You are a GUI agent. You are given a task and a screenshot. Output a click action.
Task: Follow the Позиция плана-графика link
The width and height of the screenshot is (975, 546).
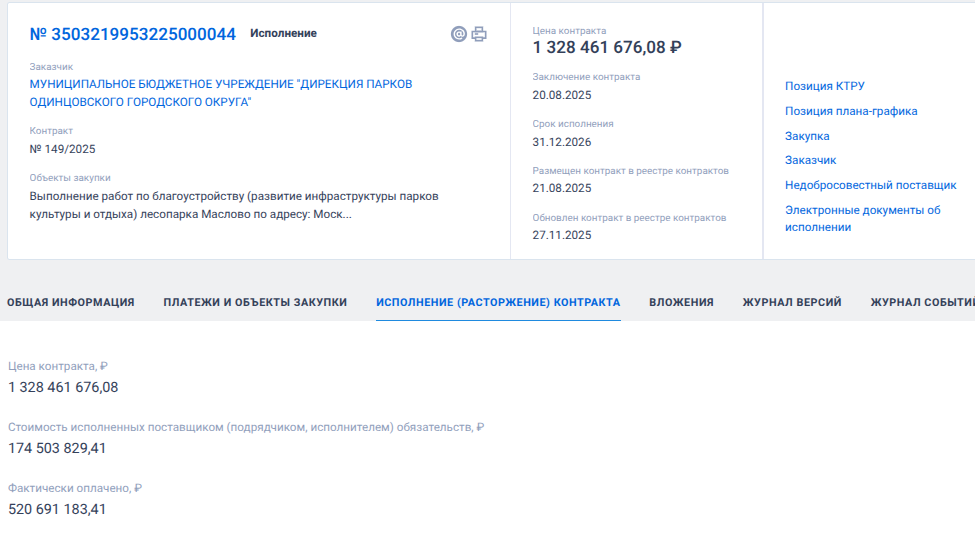coord(850,111)
